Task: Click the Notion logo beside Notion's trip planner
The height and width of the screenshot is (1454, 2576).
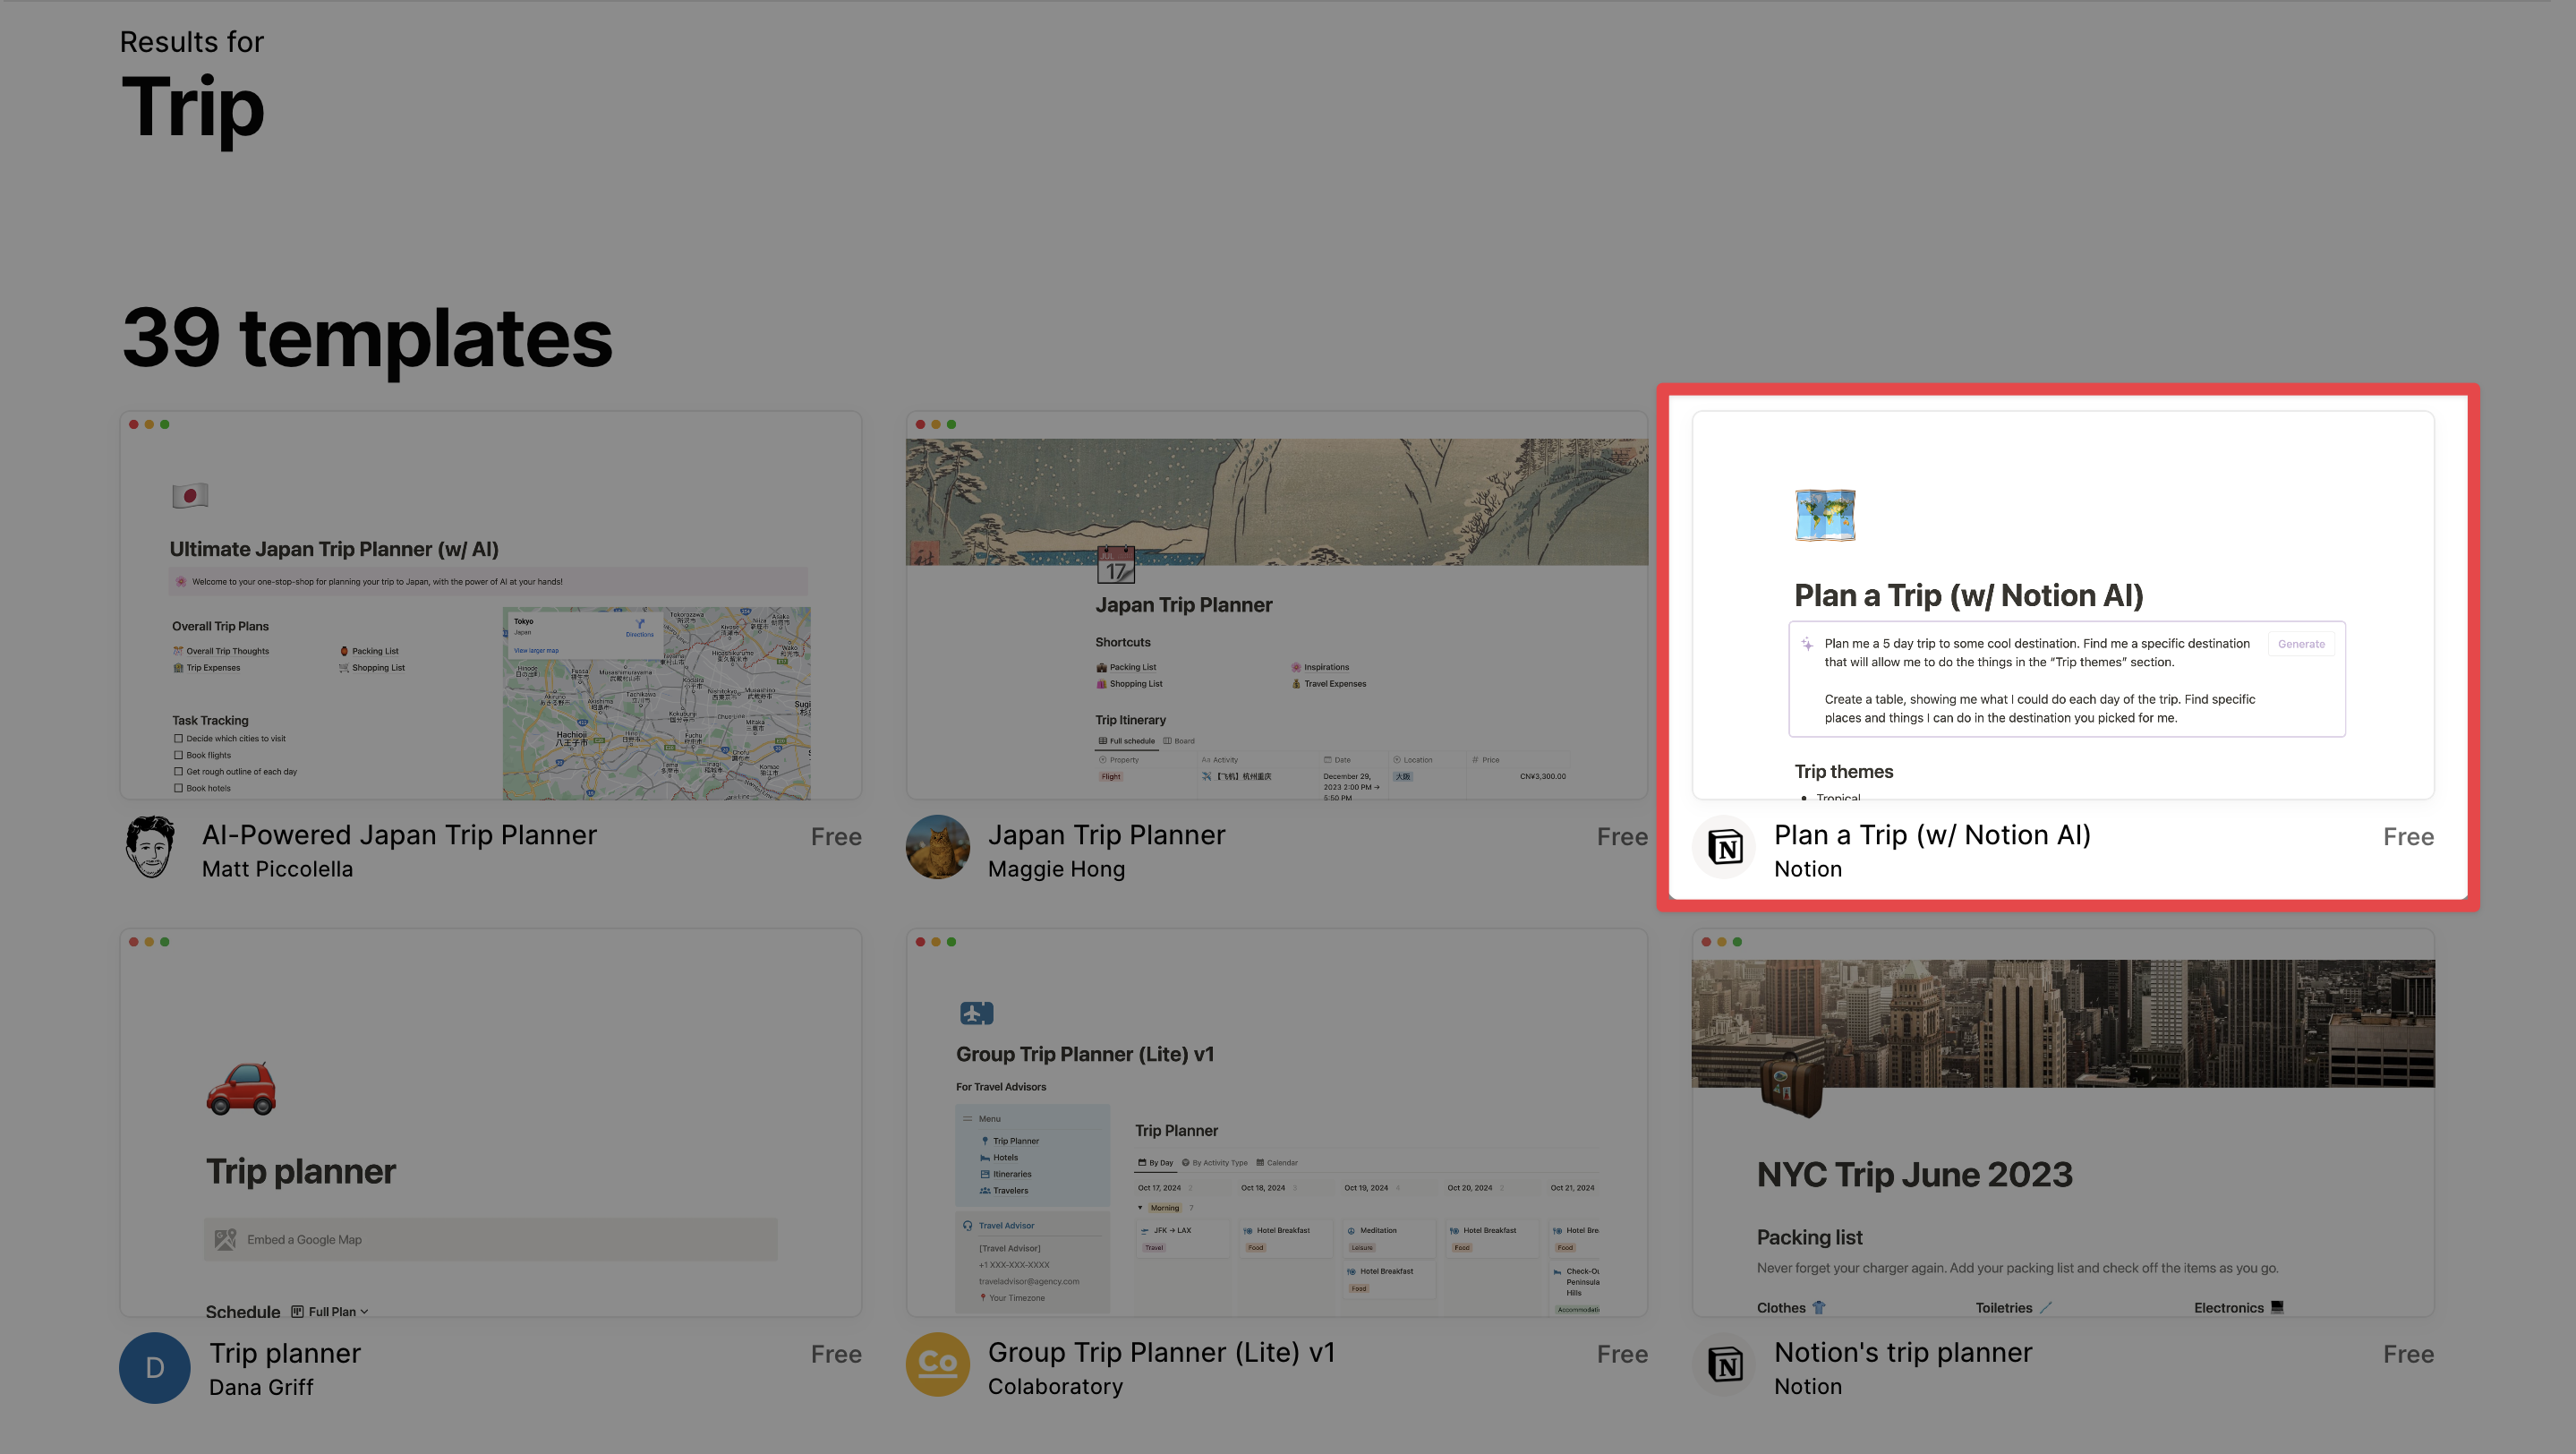Action: point(1724,1365)
